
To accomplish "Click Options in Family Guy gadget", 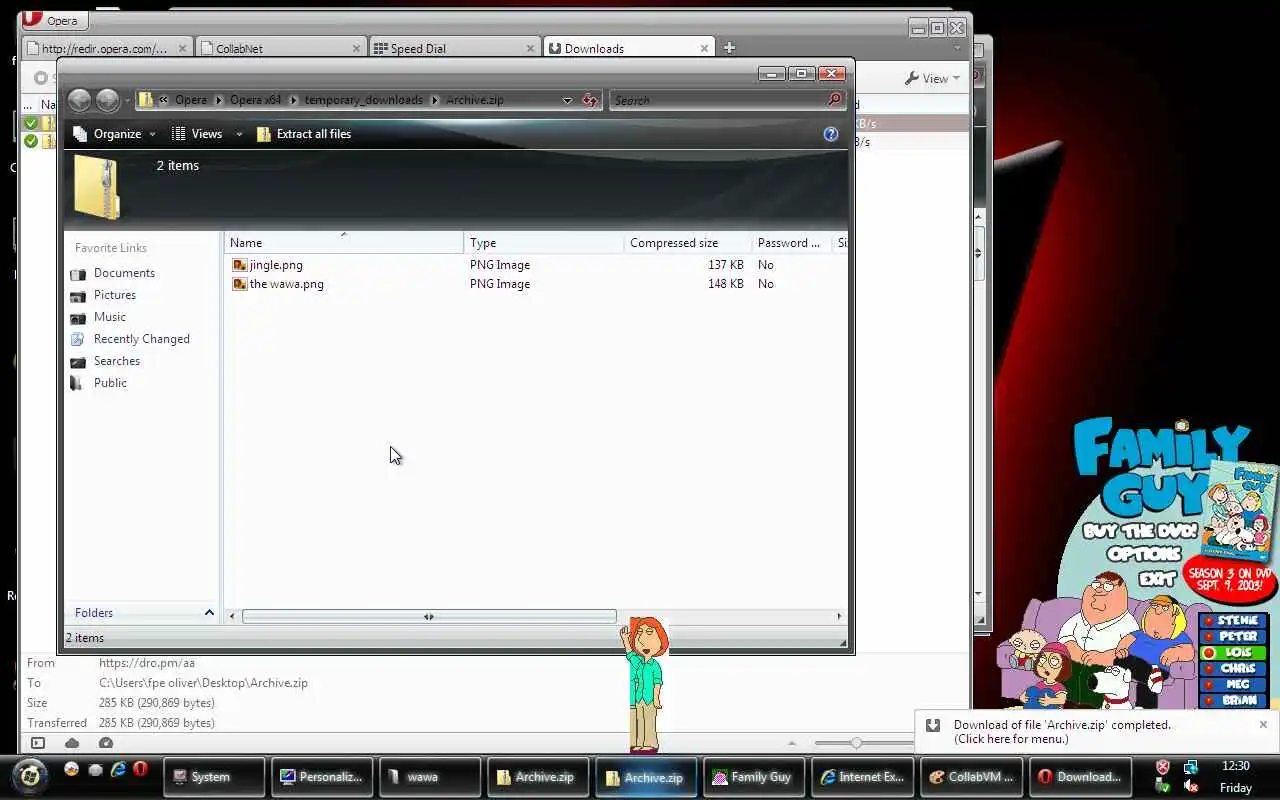I will pyautogui.click(x=1145, y=554).
